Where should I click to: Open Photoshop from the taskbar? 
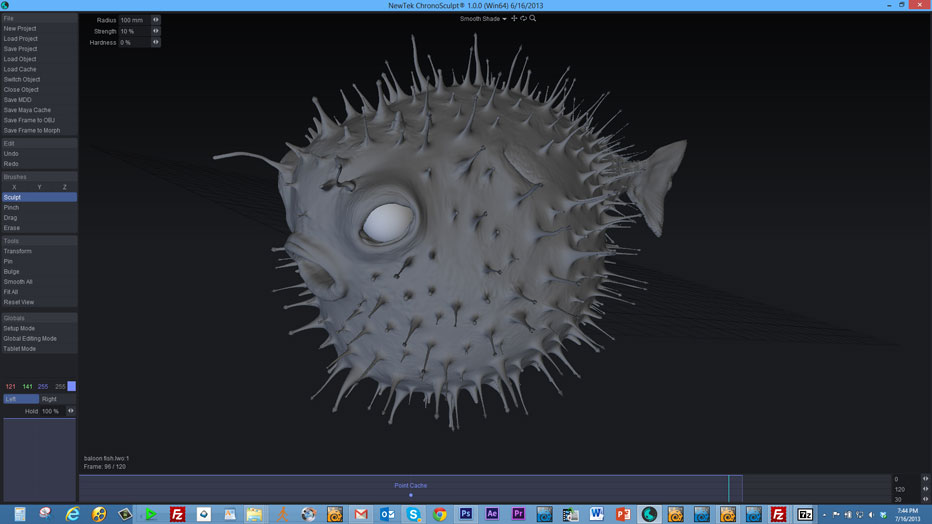[x=466, y=514]
